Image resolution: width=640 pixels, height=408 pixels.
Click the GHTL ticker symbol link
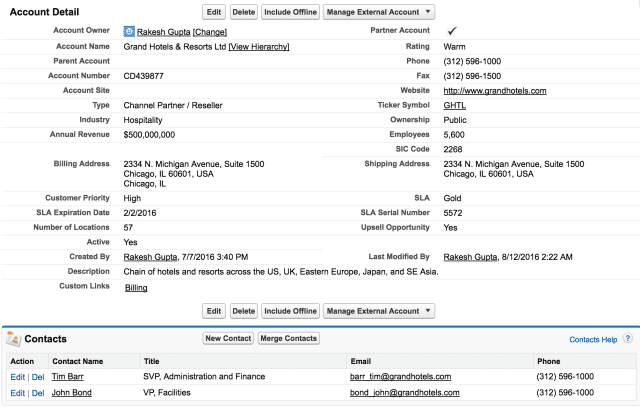[x=454, y=105]
